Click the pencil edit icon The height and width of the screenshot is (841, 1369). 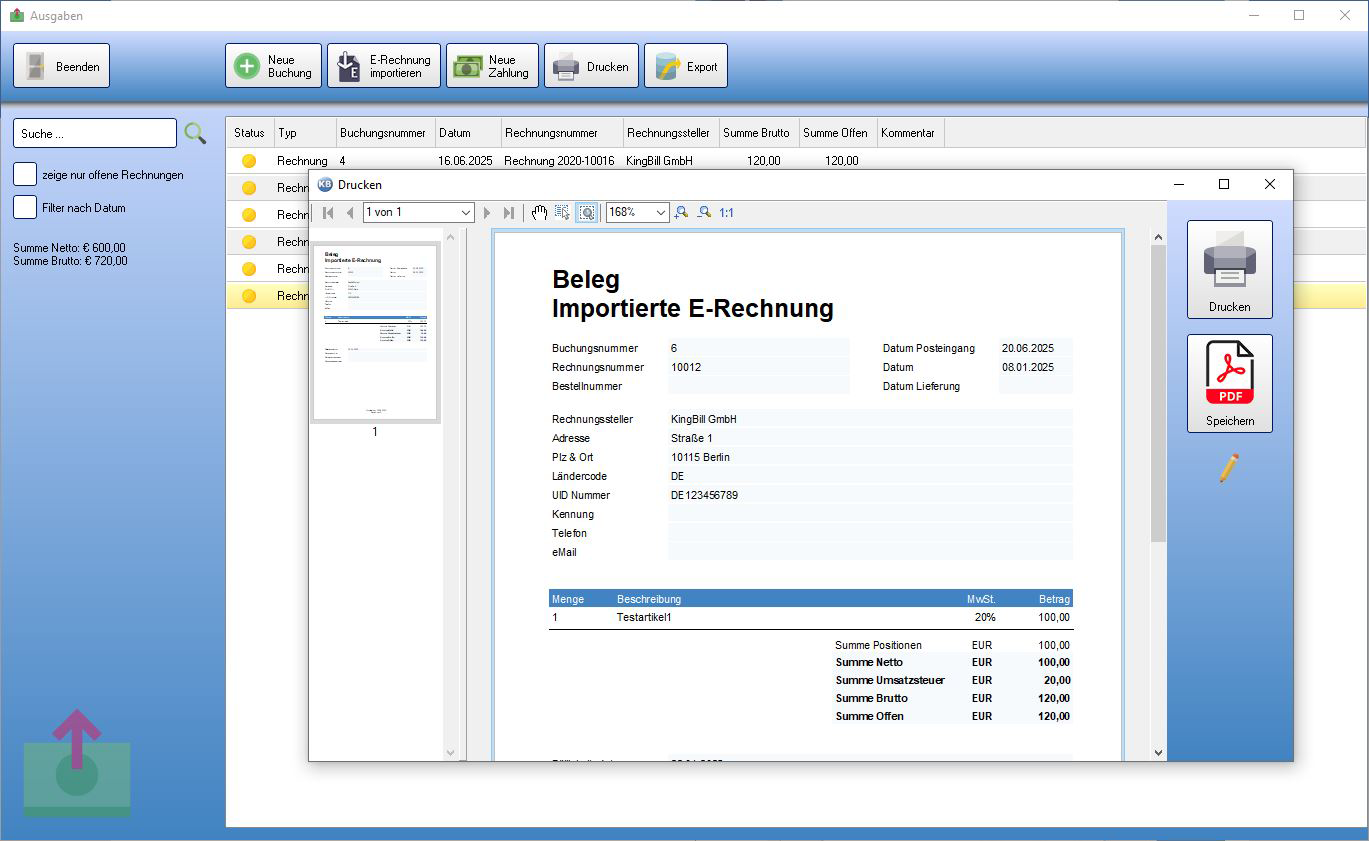[1229, 468]
